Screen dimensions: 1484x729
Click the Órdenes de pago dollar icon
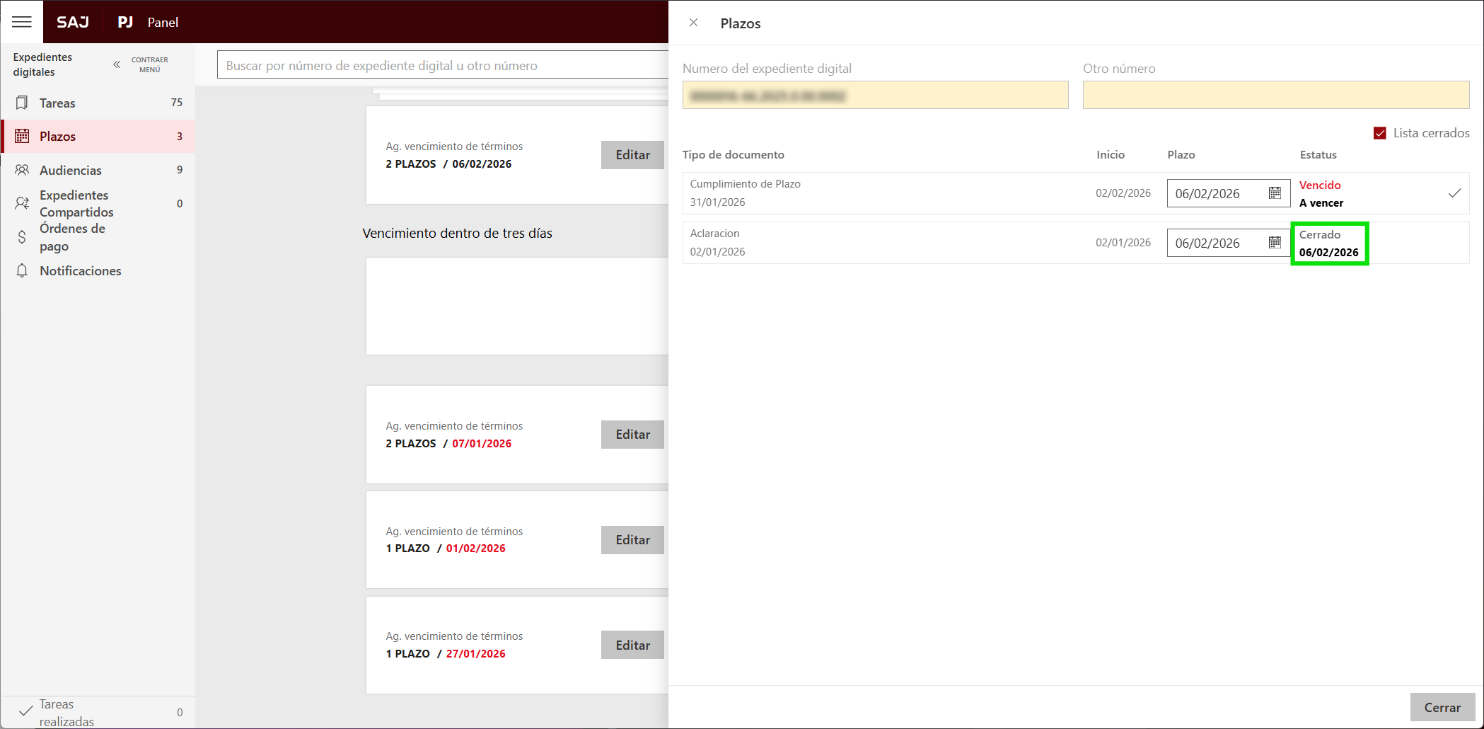(22, 237)
